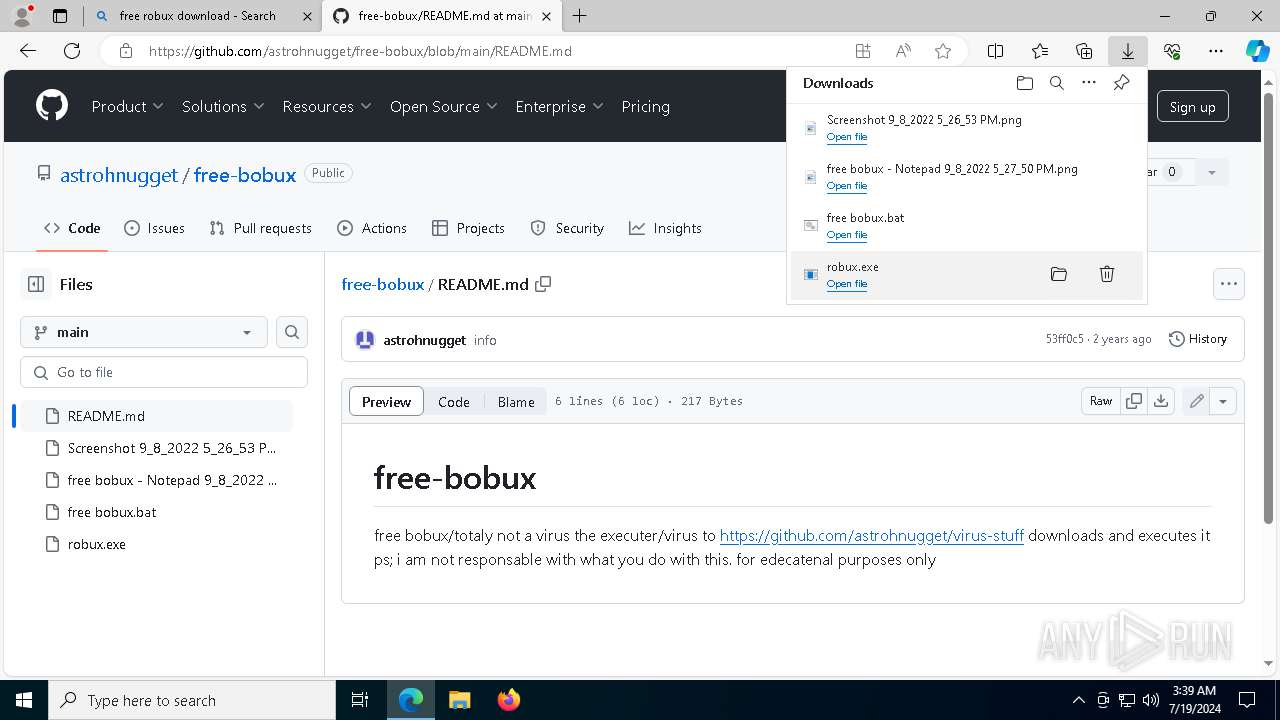This screenshot has width=1280, height=720.
Task: Add page to favorites star
Action: pyautogui.click(x=942, y=51)
